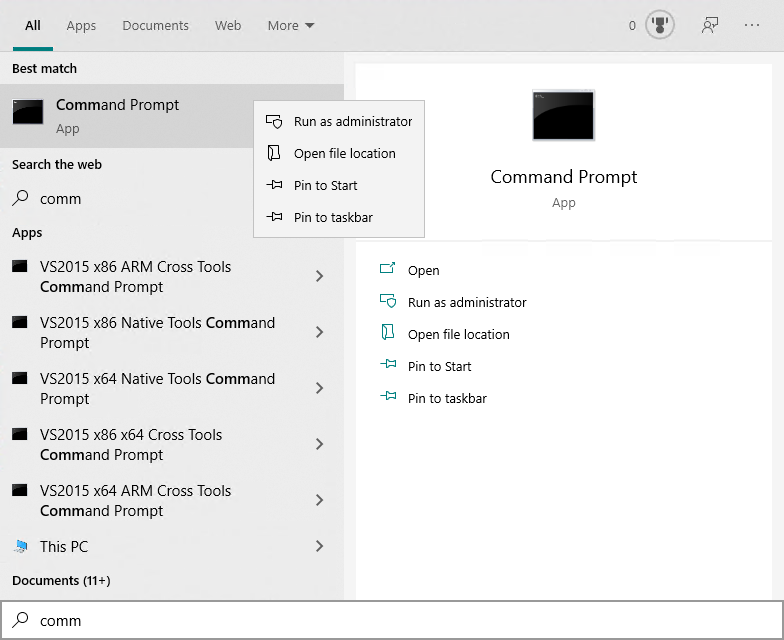Click Run as administrator in right panel
This screenshot has width=784, height=640.
467,302
